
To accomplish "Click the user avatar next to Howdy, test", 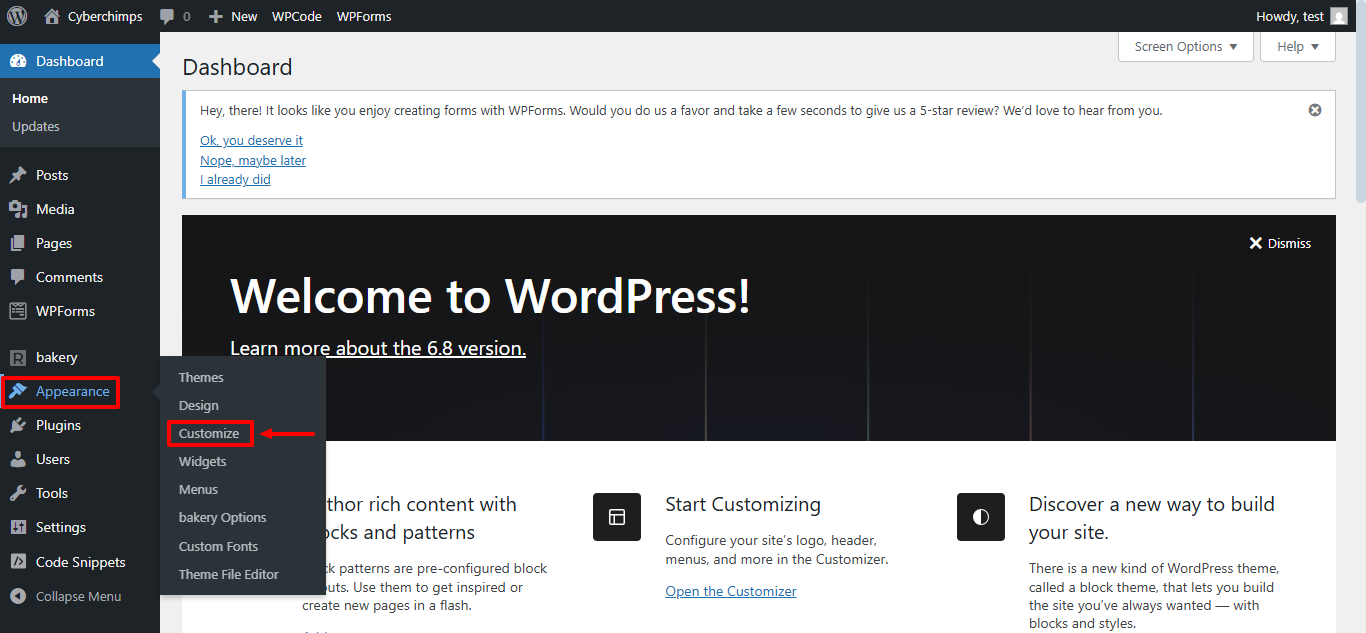I will 1339,16.
